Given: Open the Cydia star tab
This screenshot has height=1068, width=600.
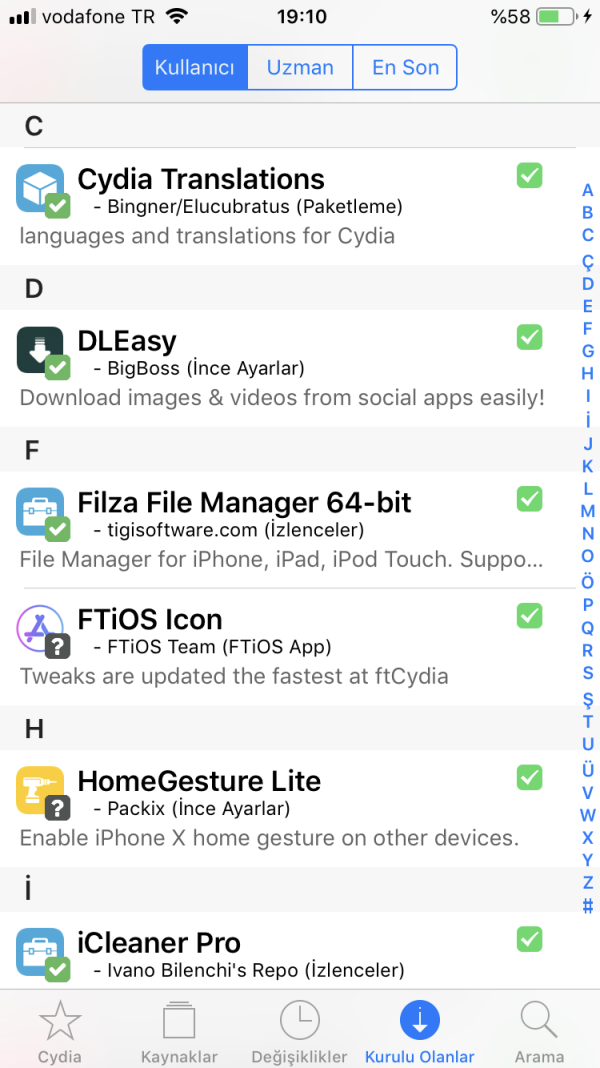Looking at the screenshot, I should pos(60,1031).
